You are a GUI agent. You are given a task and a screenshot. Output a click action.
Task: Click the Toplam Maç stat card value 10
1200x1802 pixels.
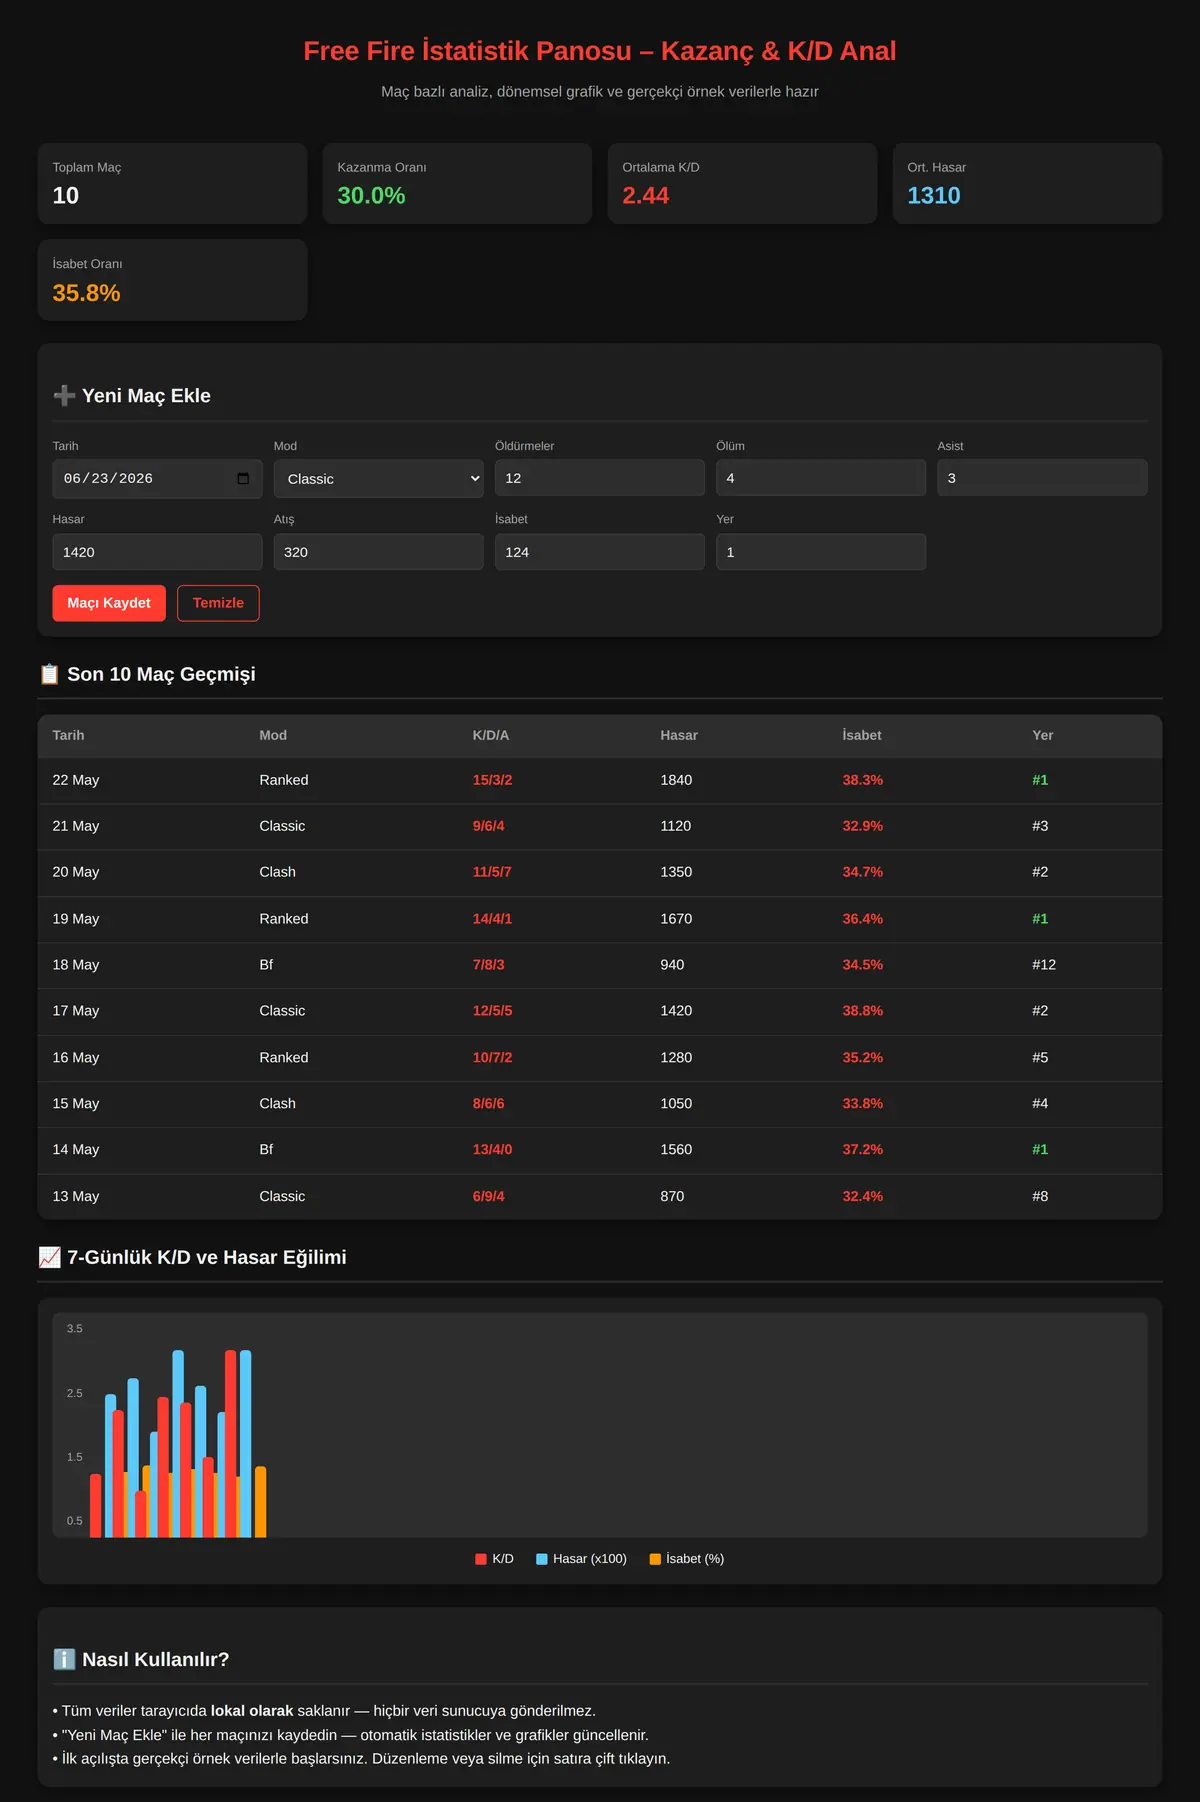coord(66,196)
